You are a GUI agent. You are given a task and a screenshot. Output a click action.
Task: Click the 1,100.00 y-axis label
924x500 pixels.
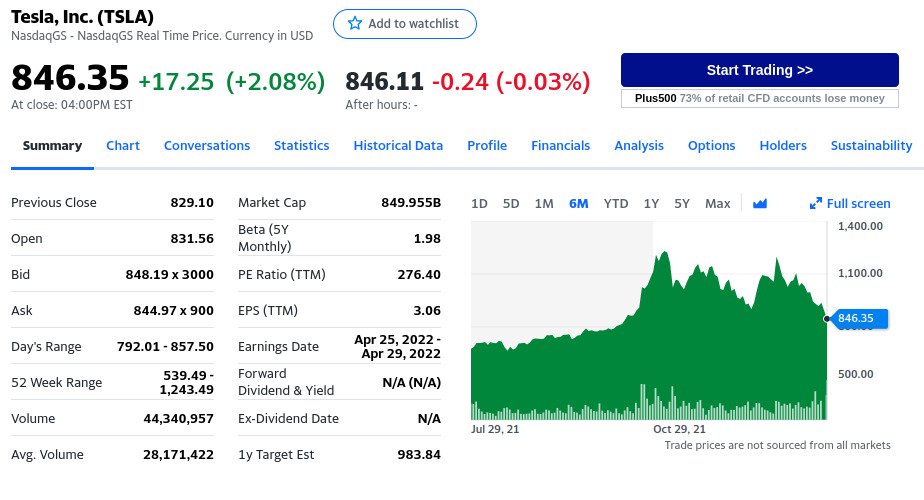(860, 273)
